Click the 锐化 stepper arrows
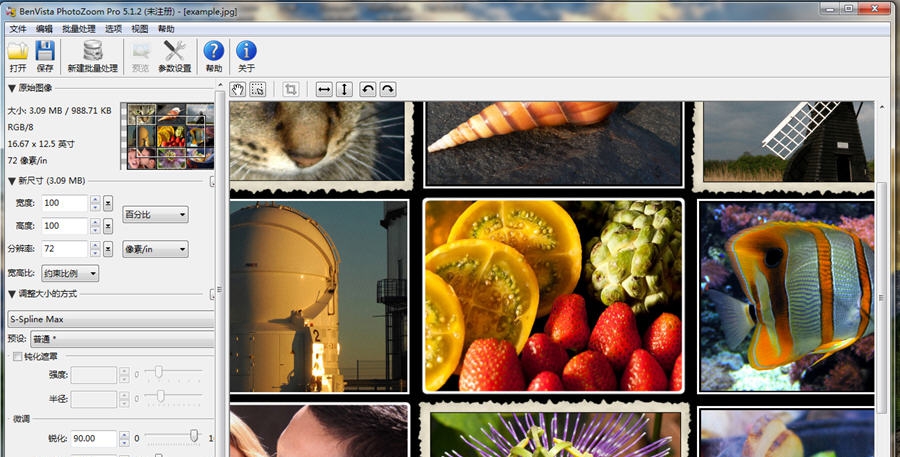900x457 pixels. pos(124,438)
